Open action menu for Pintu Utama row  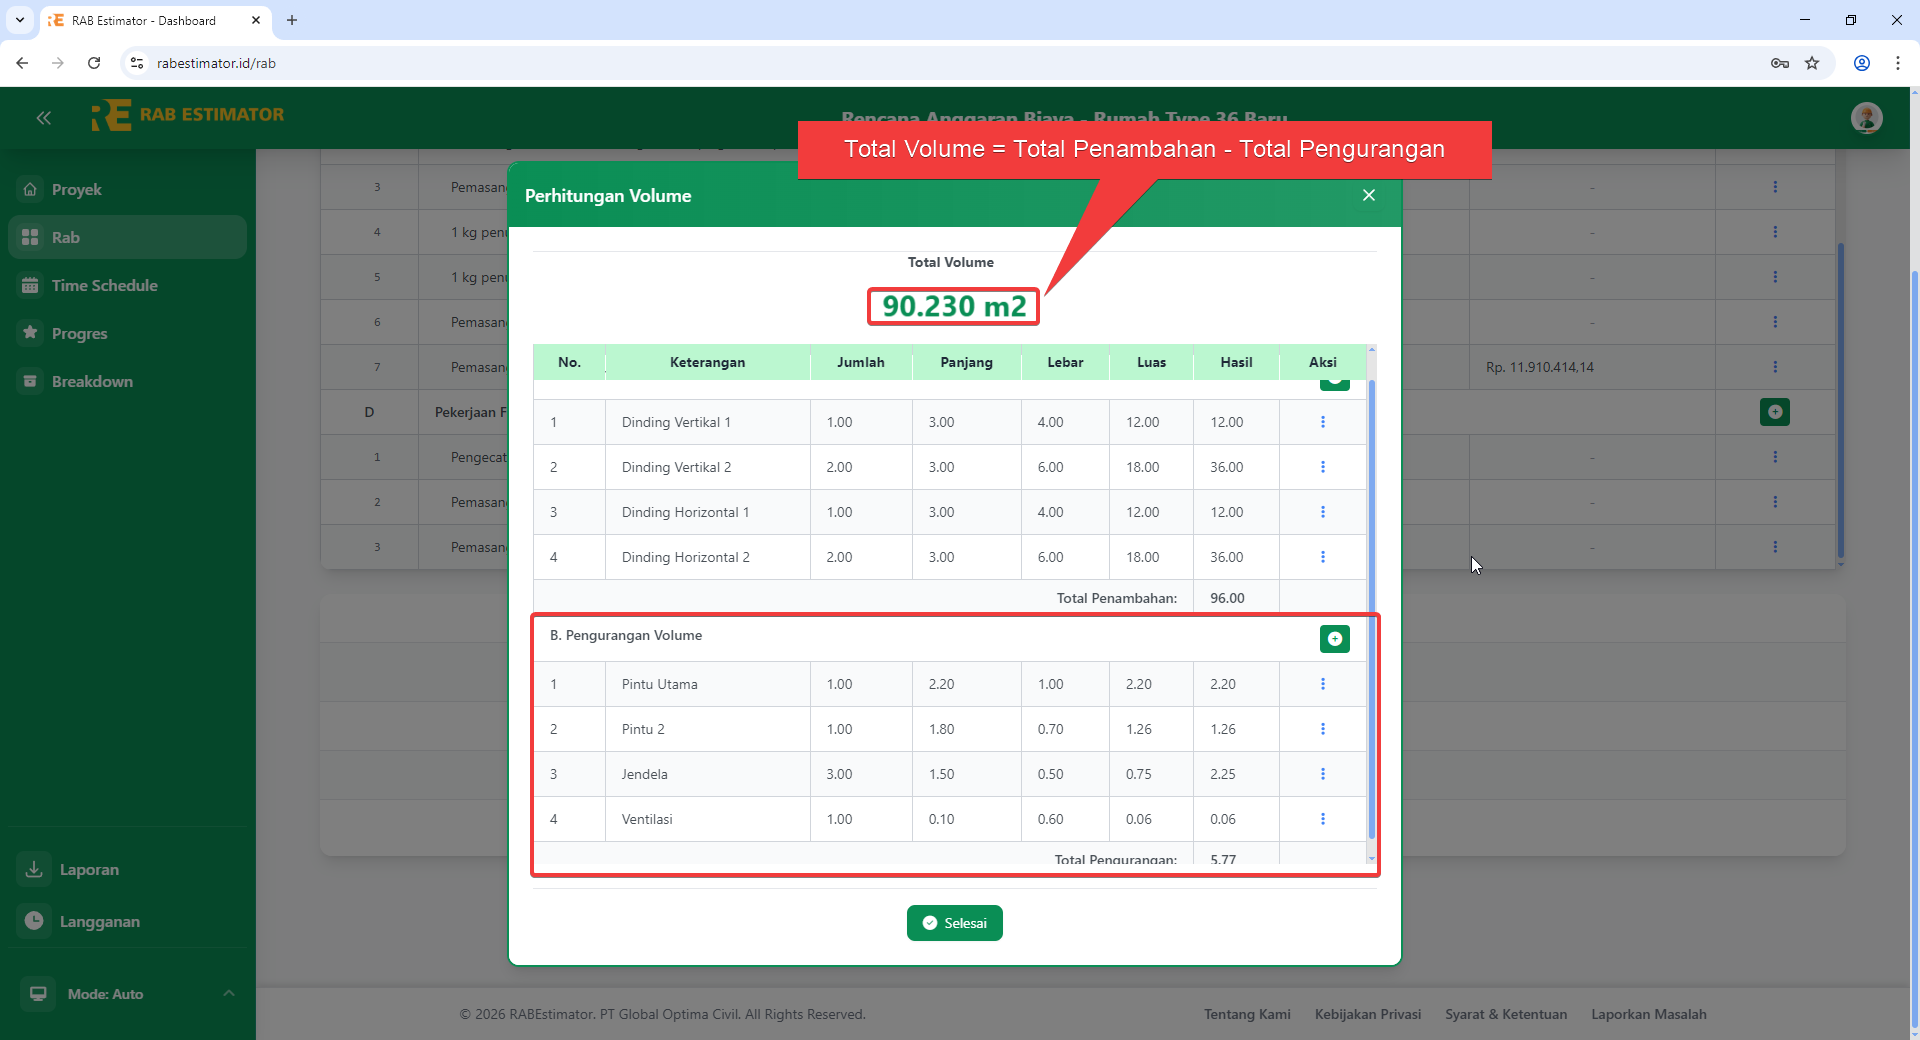[x=1322, y=684]
